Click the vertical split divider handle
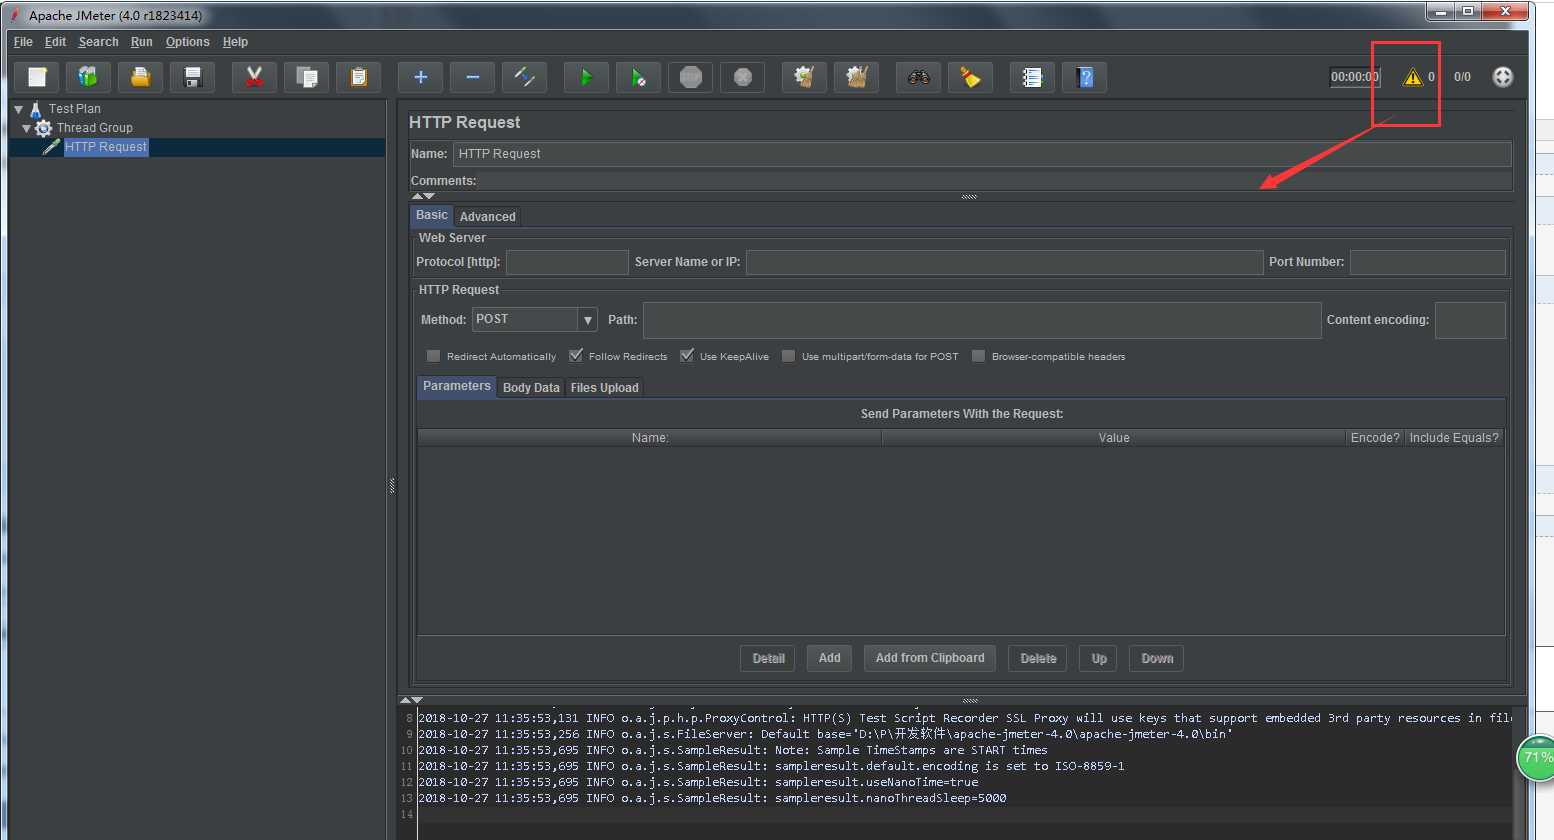 click(392, 486)
